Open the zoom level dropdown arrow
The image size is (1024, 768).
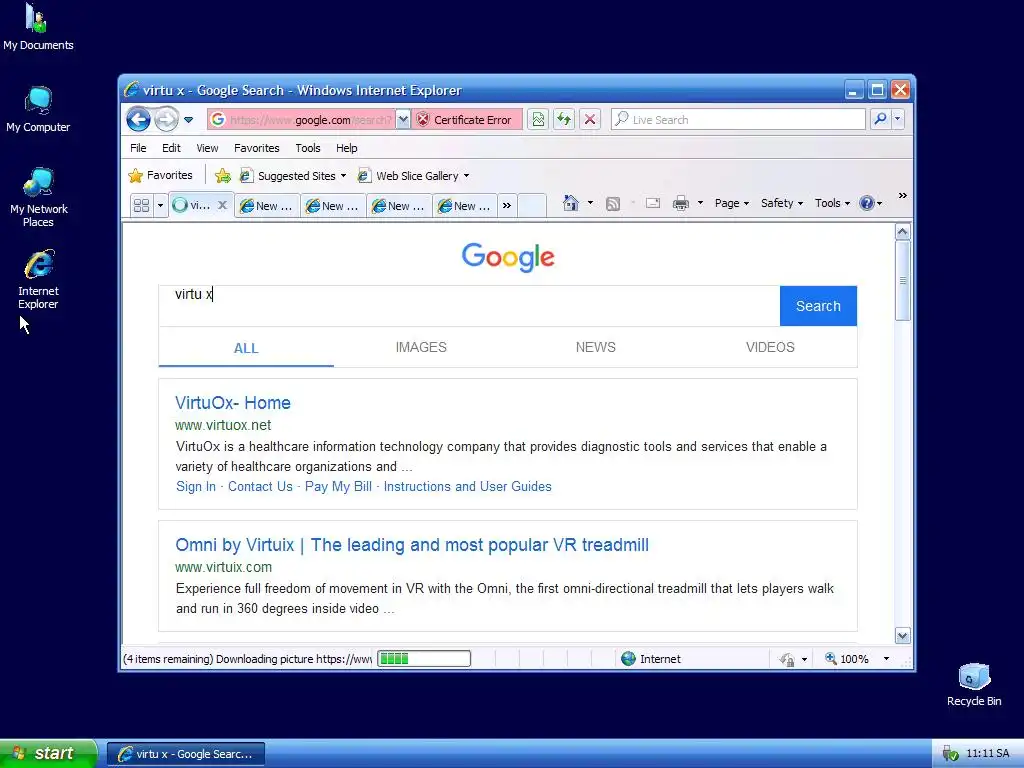(x=886, y=658)
